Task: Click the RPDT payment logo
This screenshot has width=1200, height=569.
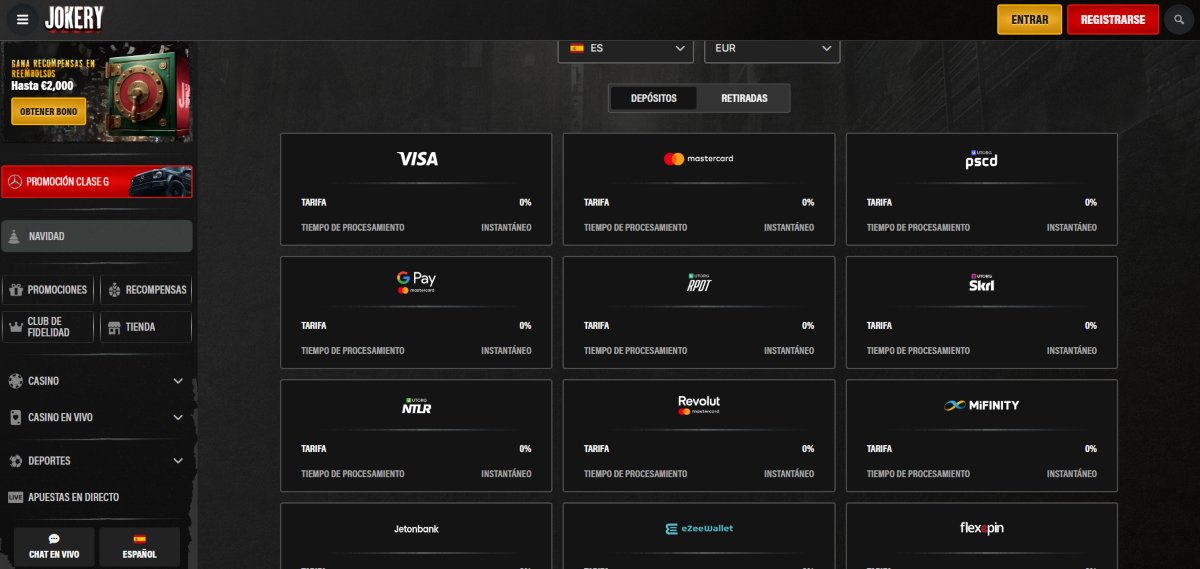Action: coord(699,283)
